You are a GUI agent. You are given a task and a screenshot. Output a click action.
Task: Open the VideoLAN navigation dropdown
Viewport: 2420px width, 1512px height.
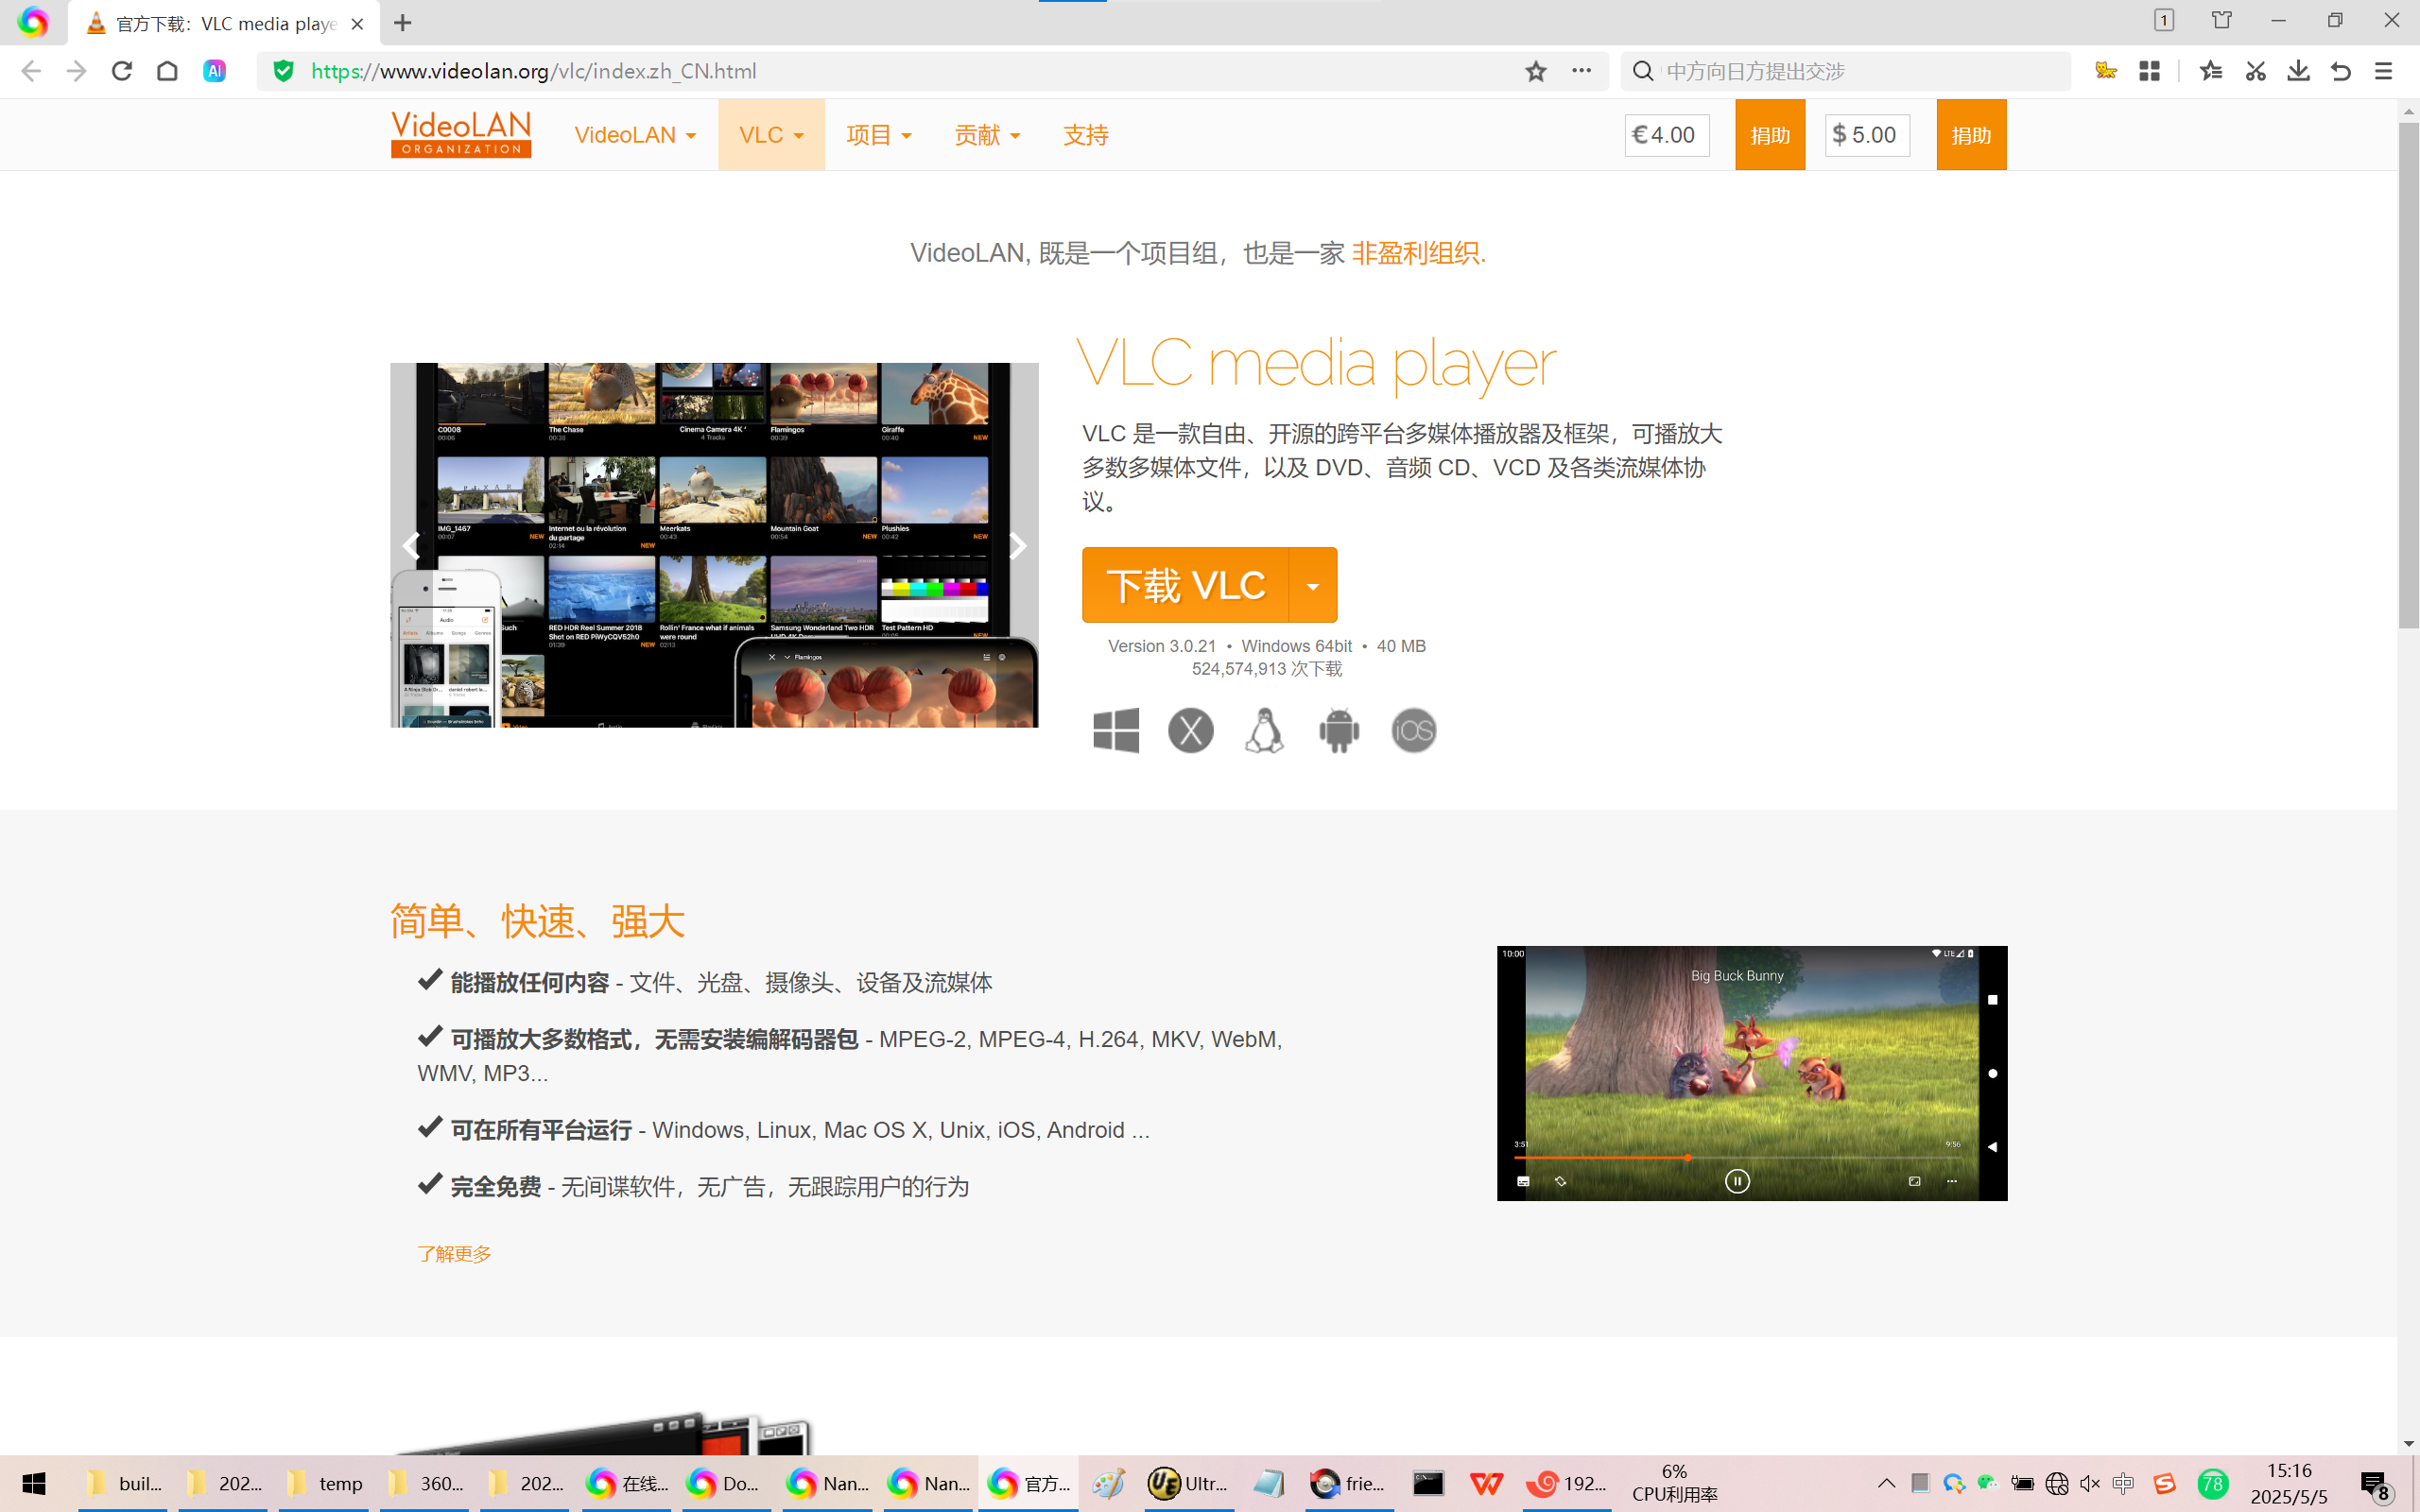coord(635,135)
